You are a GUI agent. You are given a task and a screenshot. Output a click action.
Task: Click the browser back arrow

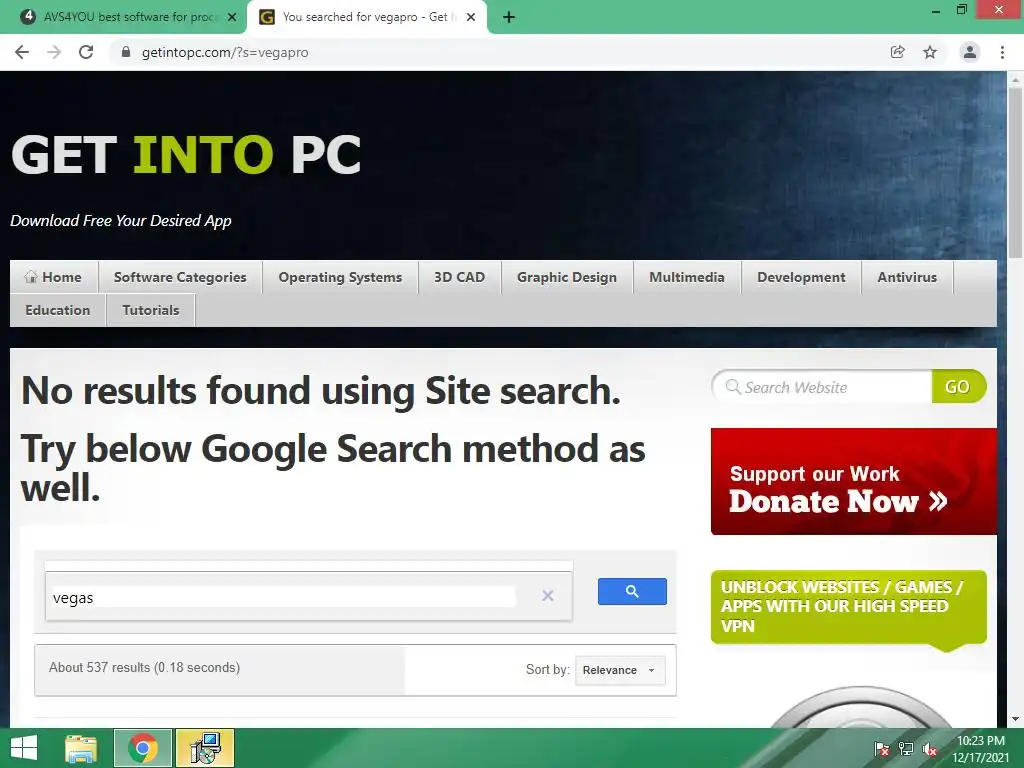click(22, 52)
